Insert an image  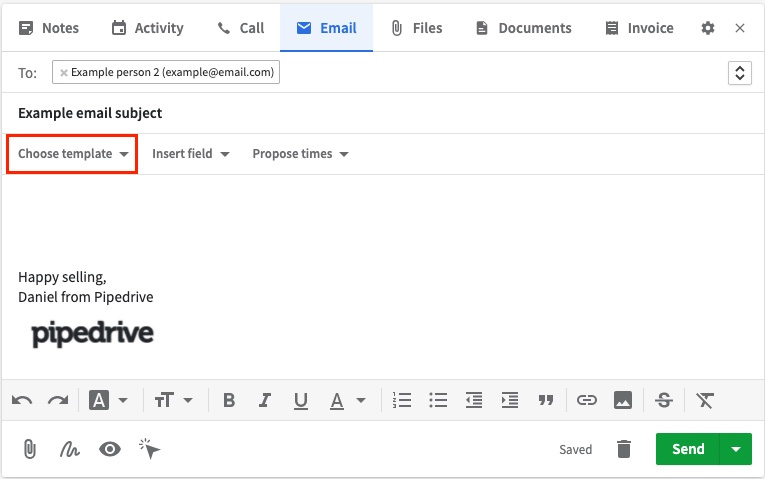tap(623, 400)
